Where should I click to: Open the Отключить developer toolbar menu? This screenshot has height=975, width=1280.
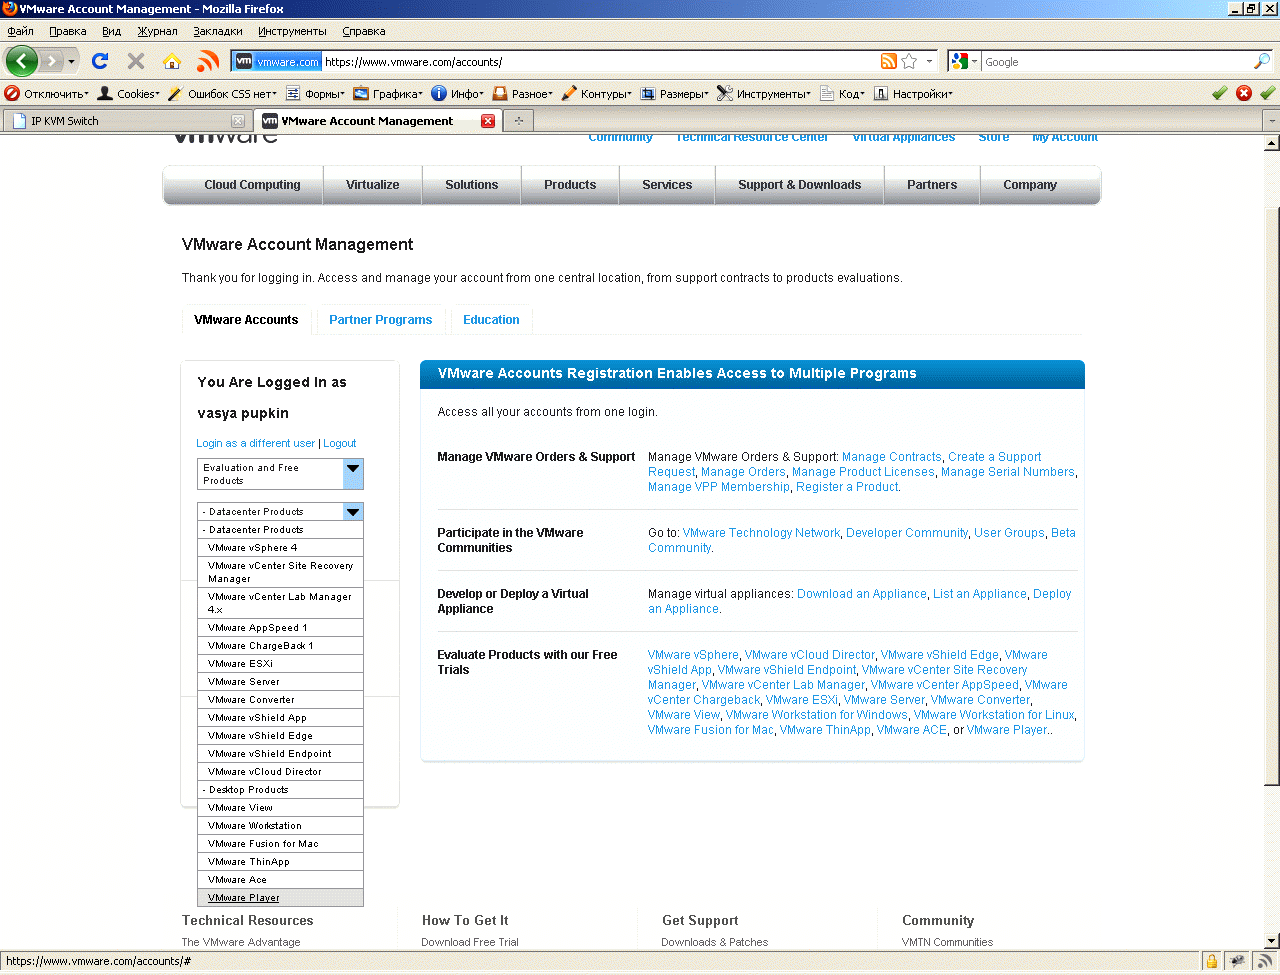point(47,93)
